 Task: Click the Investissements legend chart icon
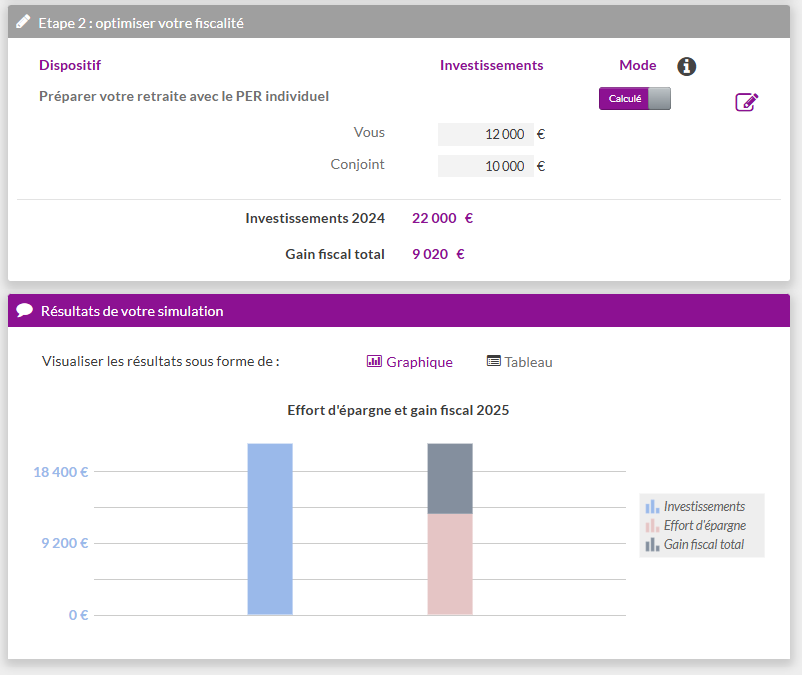652,507
